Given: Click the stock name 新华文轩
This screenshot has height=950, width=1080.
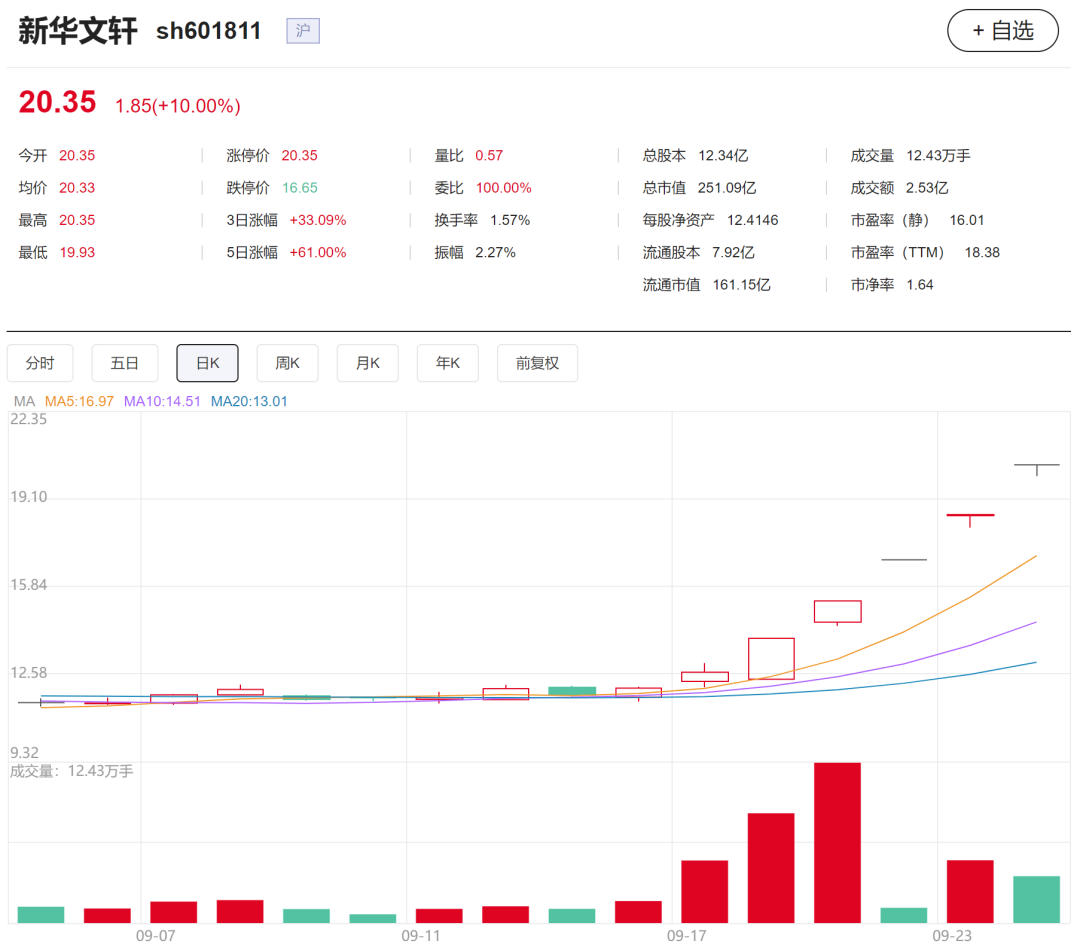Looking at the screenshot, I should pyautogui.click(x=78, y=31).
